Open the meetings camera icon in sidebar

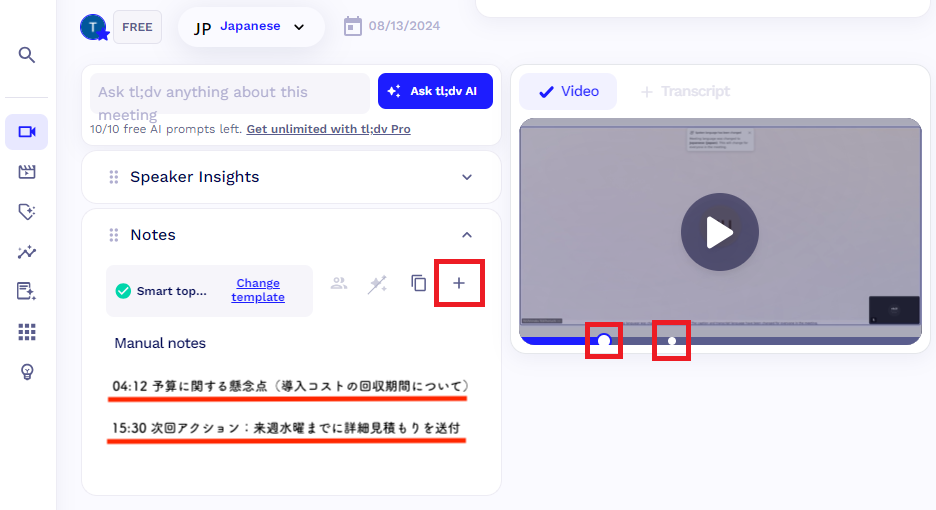point(27,132)
